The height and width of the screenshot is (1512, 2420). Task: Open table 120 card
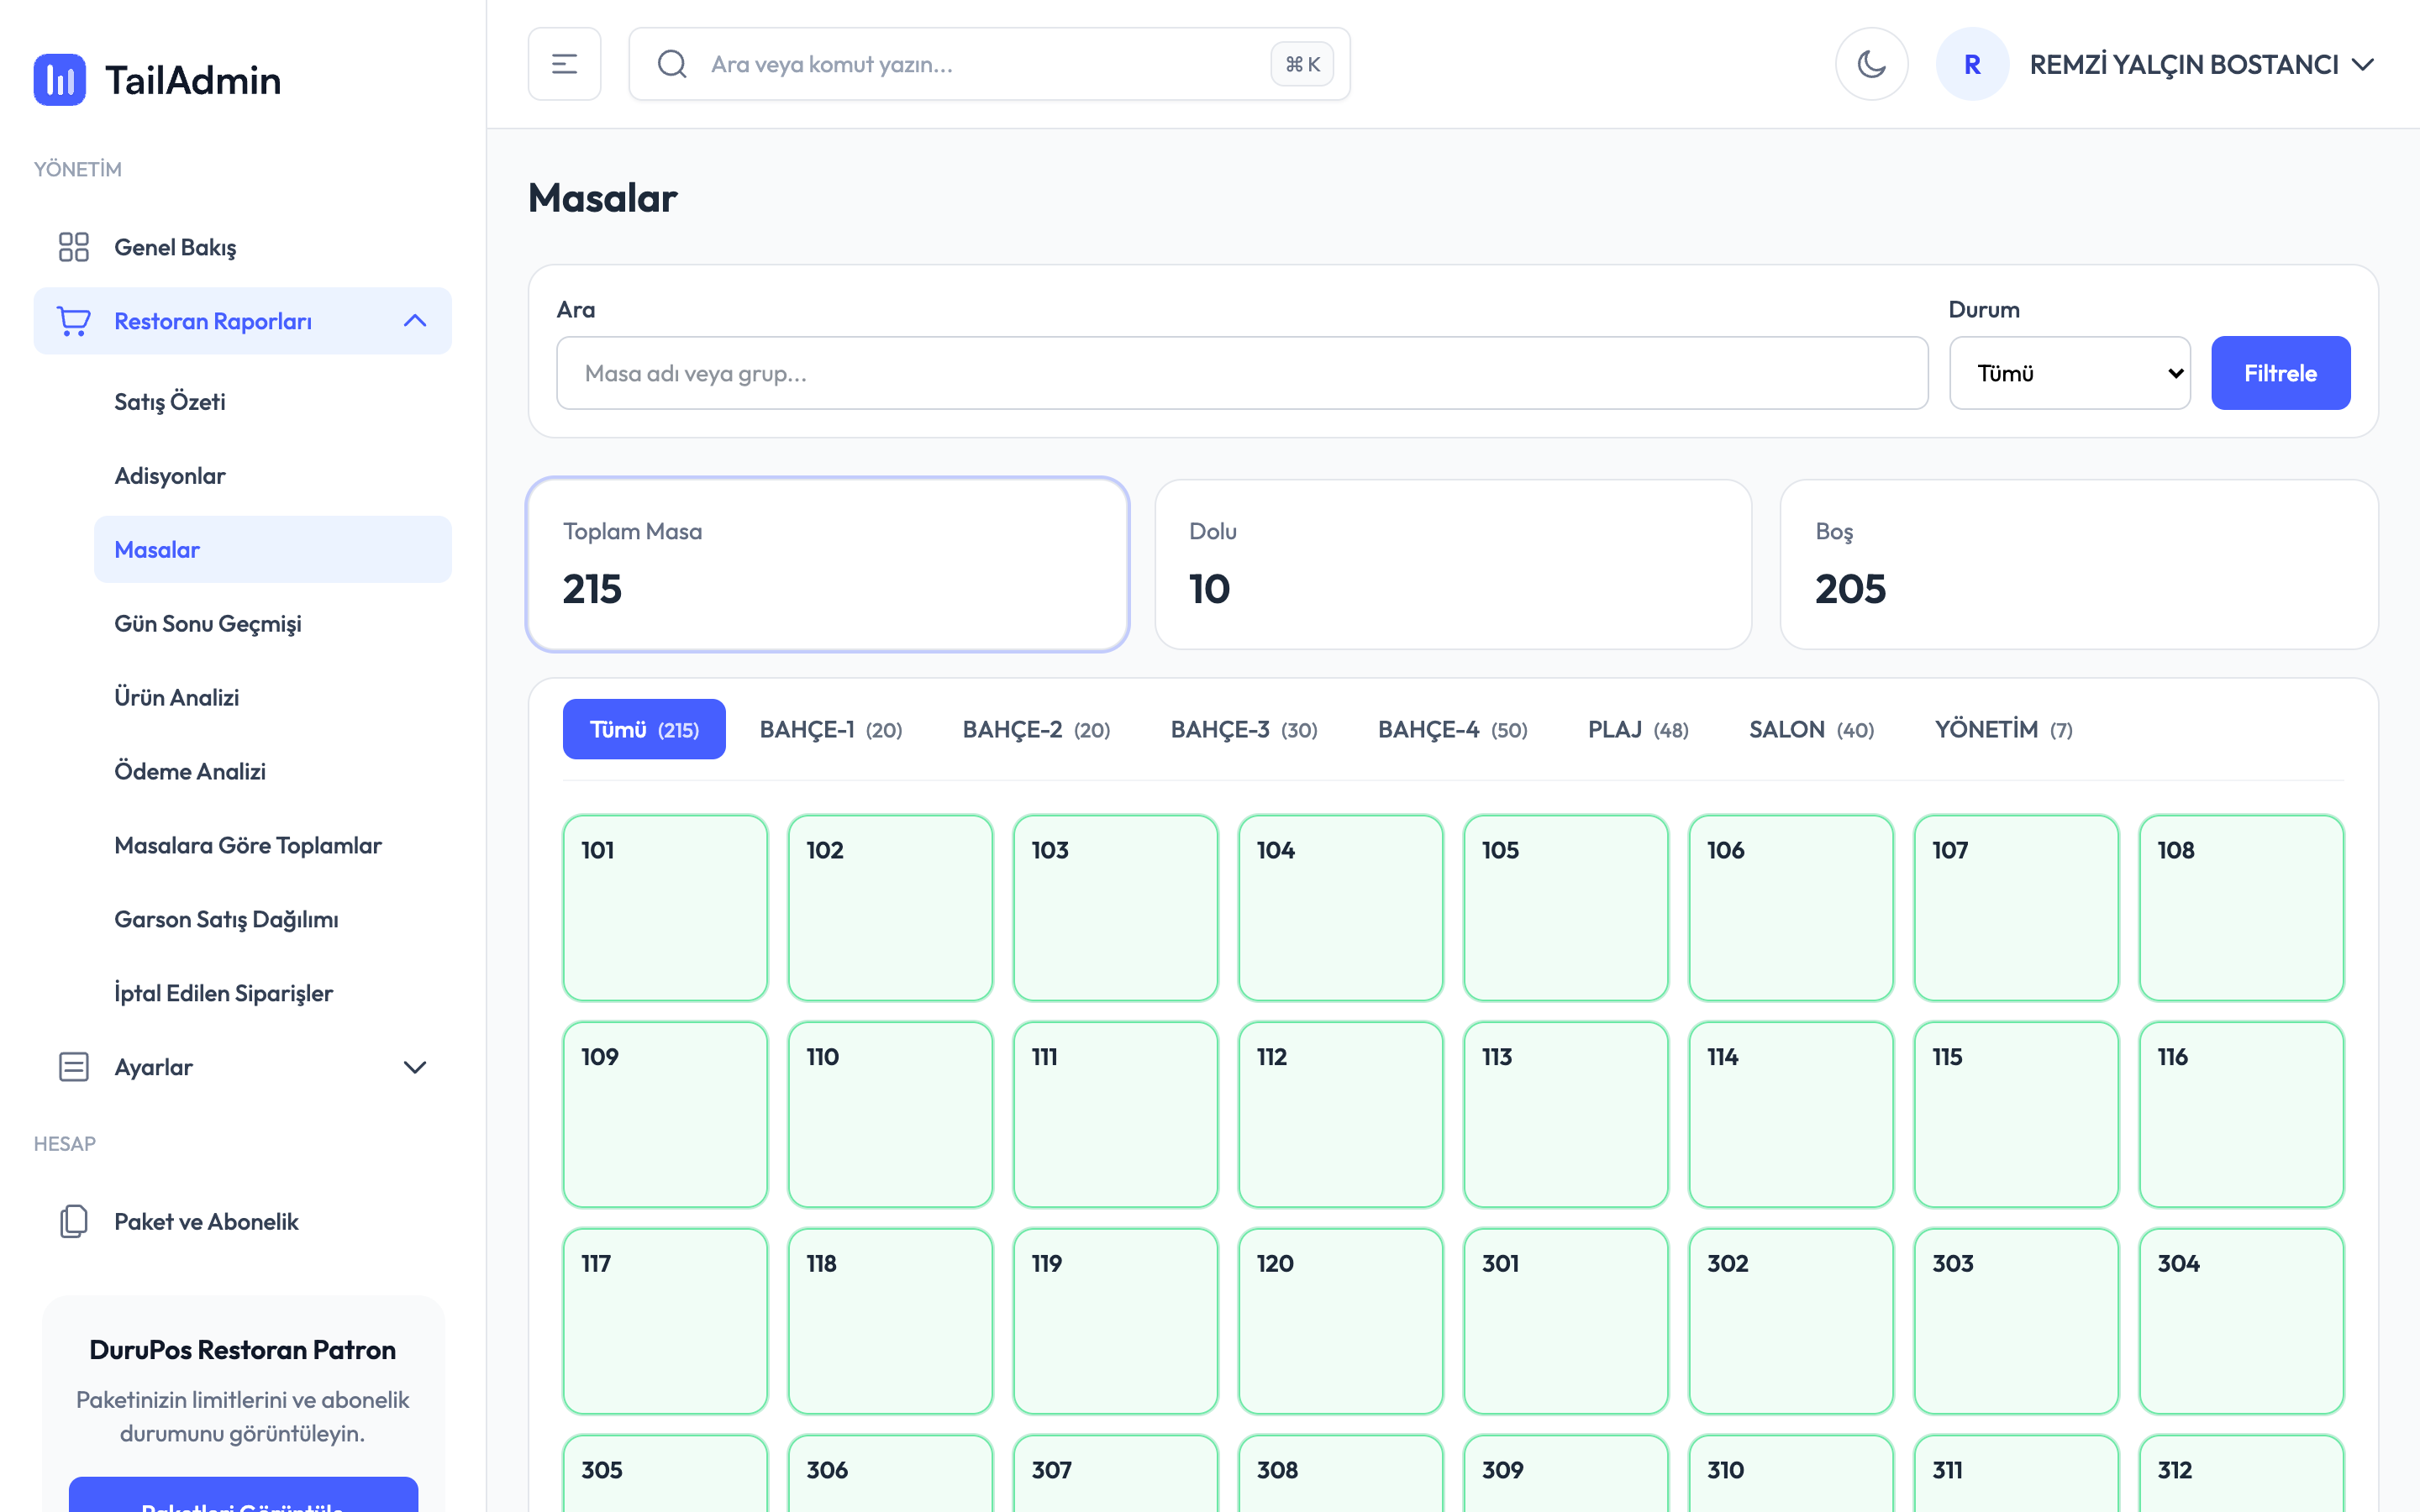coord(1341,1321)
